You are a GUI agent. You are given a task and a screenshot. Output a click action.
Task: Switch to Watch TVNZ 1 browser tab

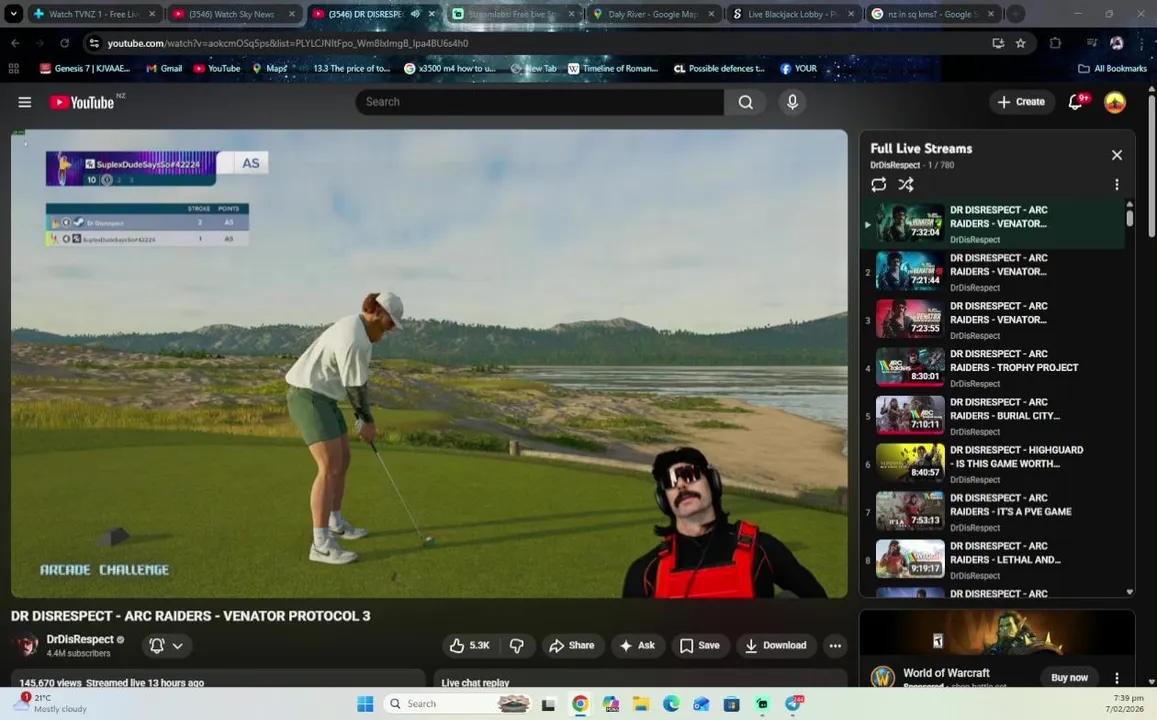[94, 14]
